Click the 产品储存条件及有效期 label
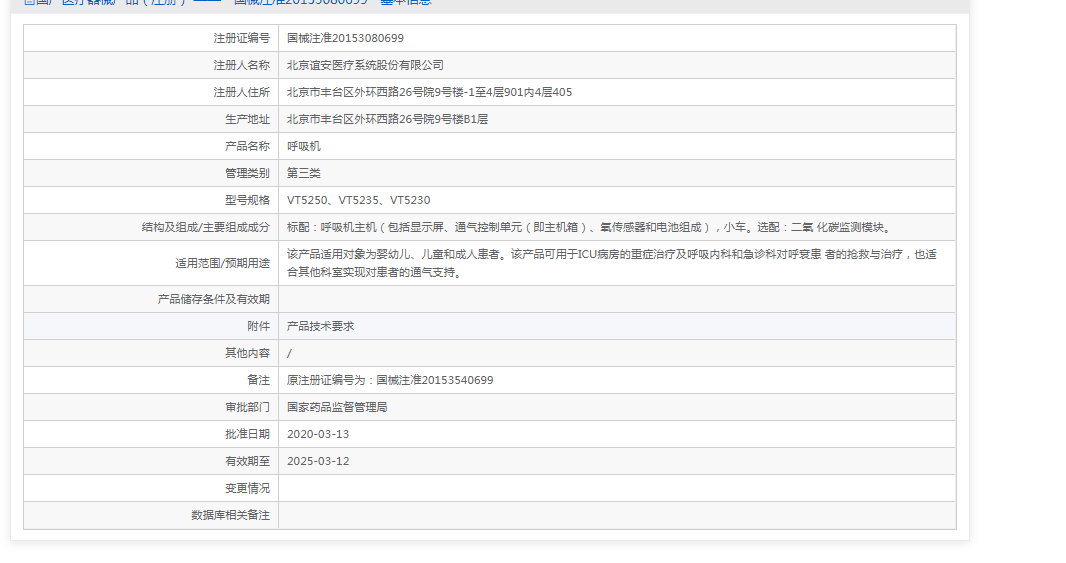The image size is (1066, 563). [213, 299]
